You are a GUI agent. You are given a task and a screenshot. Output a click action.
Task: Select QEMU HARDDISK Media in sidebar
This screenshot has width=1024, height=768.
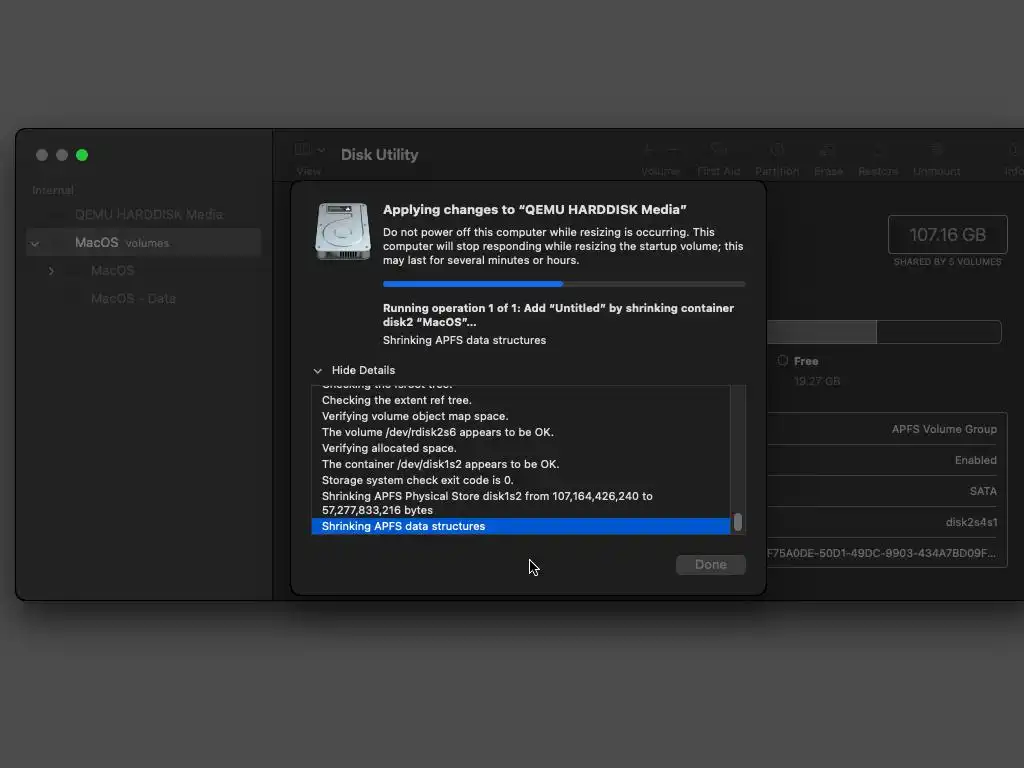click(149, 214)
